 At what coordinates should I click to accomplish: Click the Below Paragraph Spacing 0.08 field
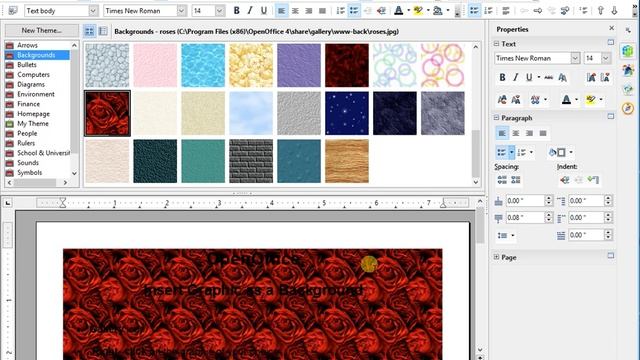[525, 218]
